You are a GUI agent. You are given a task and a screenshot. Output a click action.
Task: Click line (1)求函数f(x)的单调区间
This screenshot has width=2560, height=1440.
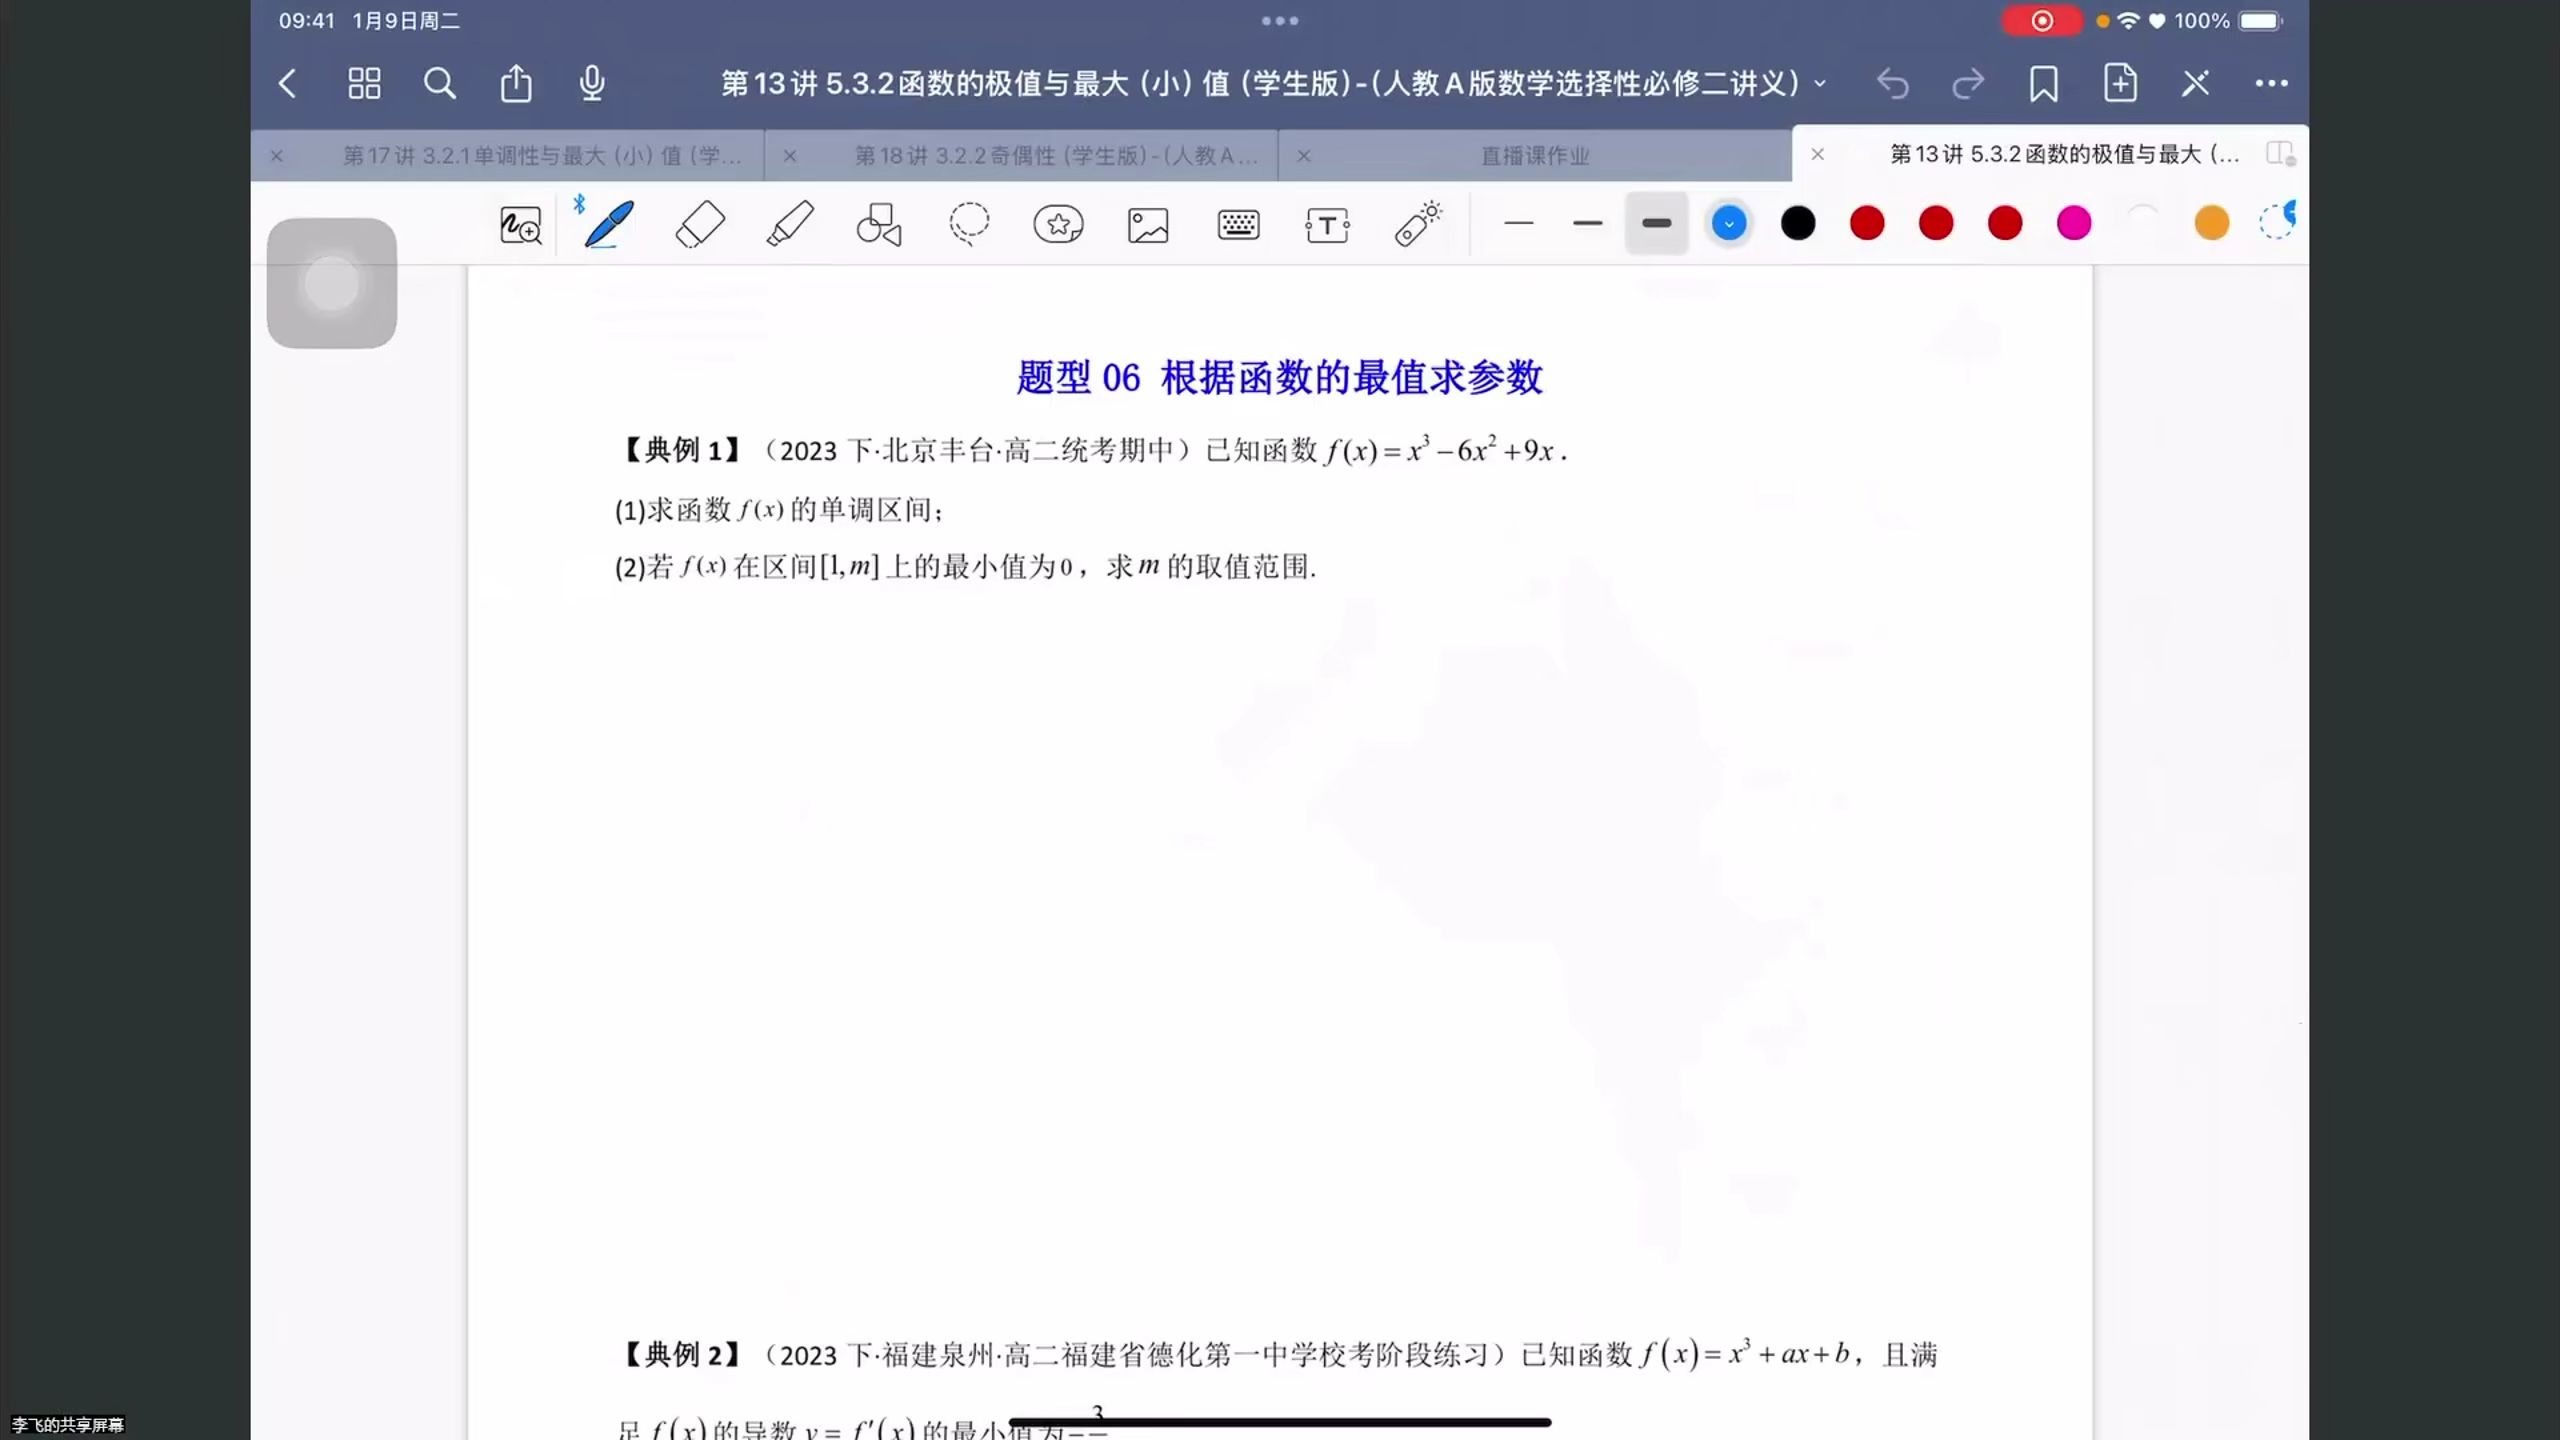coord(779,510)
